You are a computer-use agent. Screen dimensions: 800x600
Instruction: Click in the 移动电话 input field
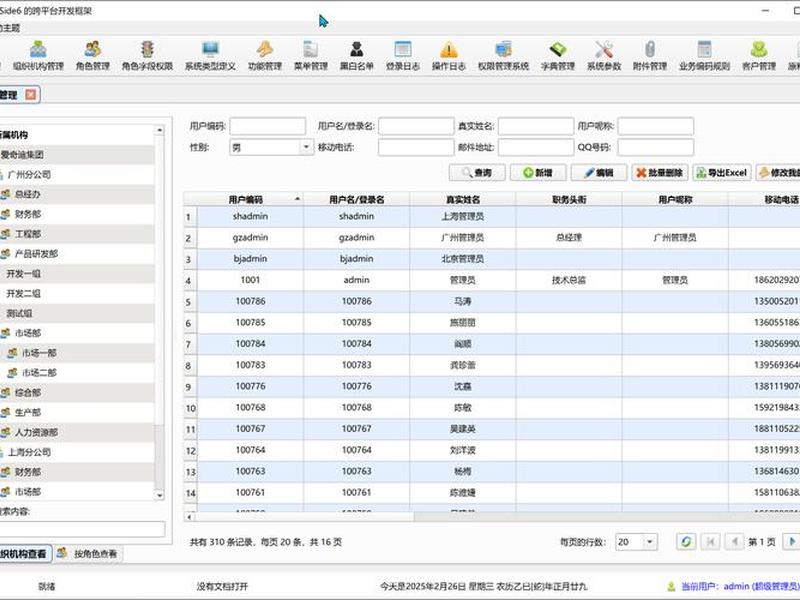(x=416, y=147)
